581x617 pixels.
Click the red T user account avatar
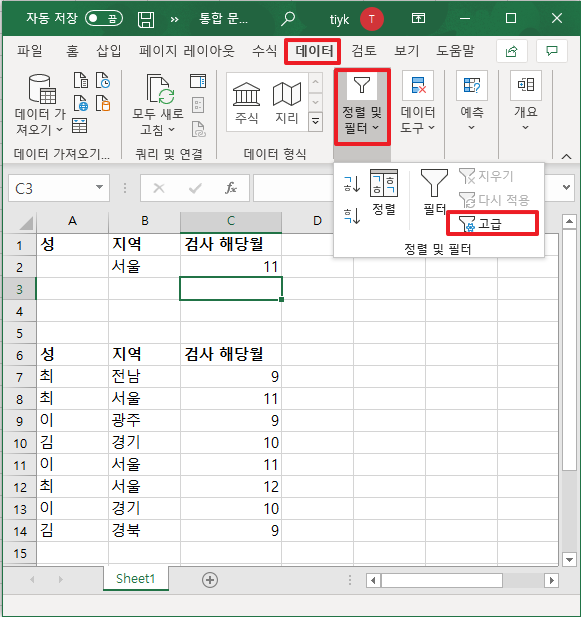click(x=372, y=18)
